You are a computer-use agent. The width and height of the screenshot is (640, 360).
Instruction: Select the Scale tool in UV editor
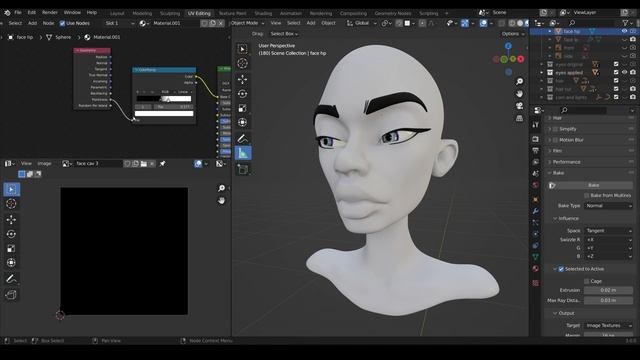point(11,249)
